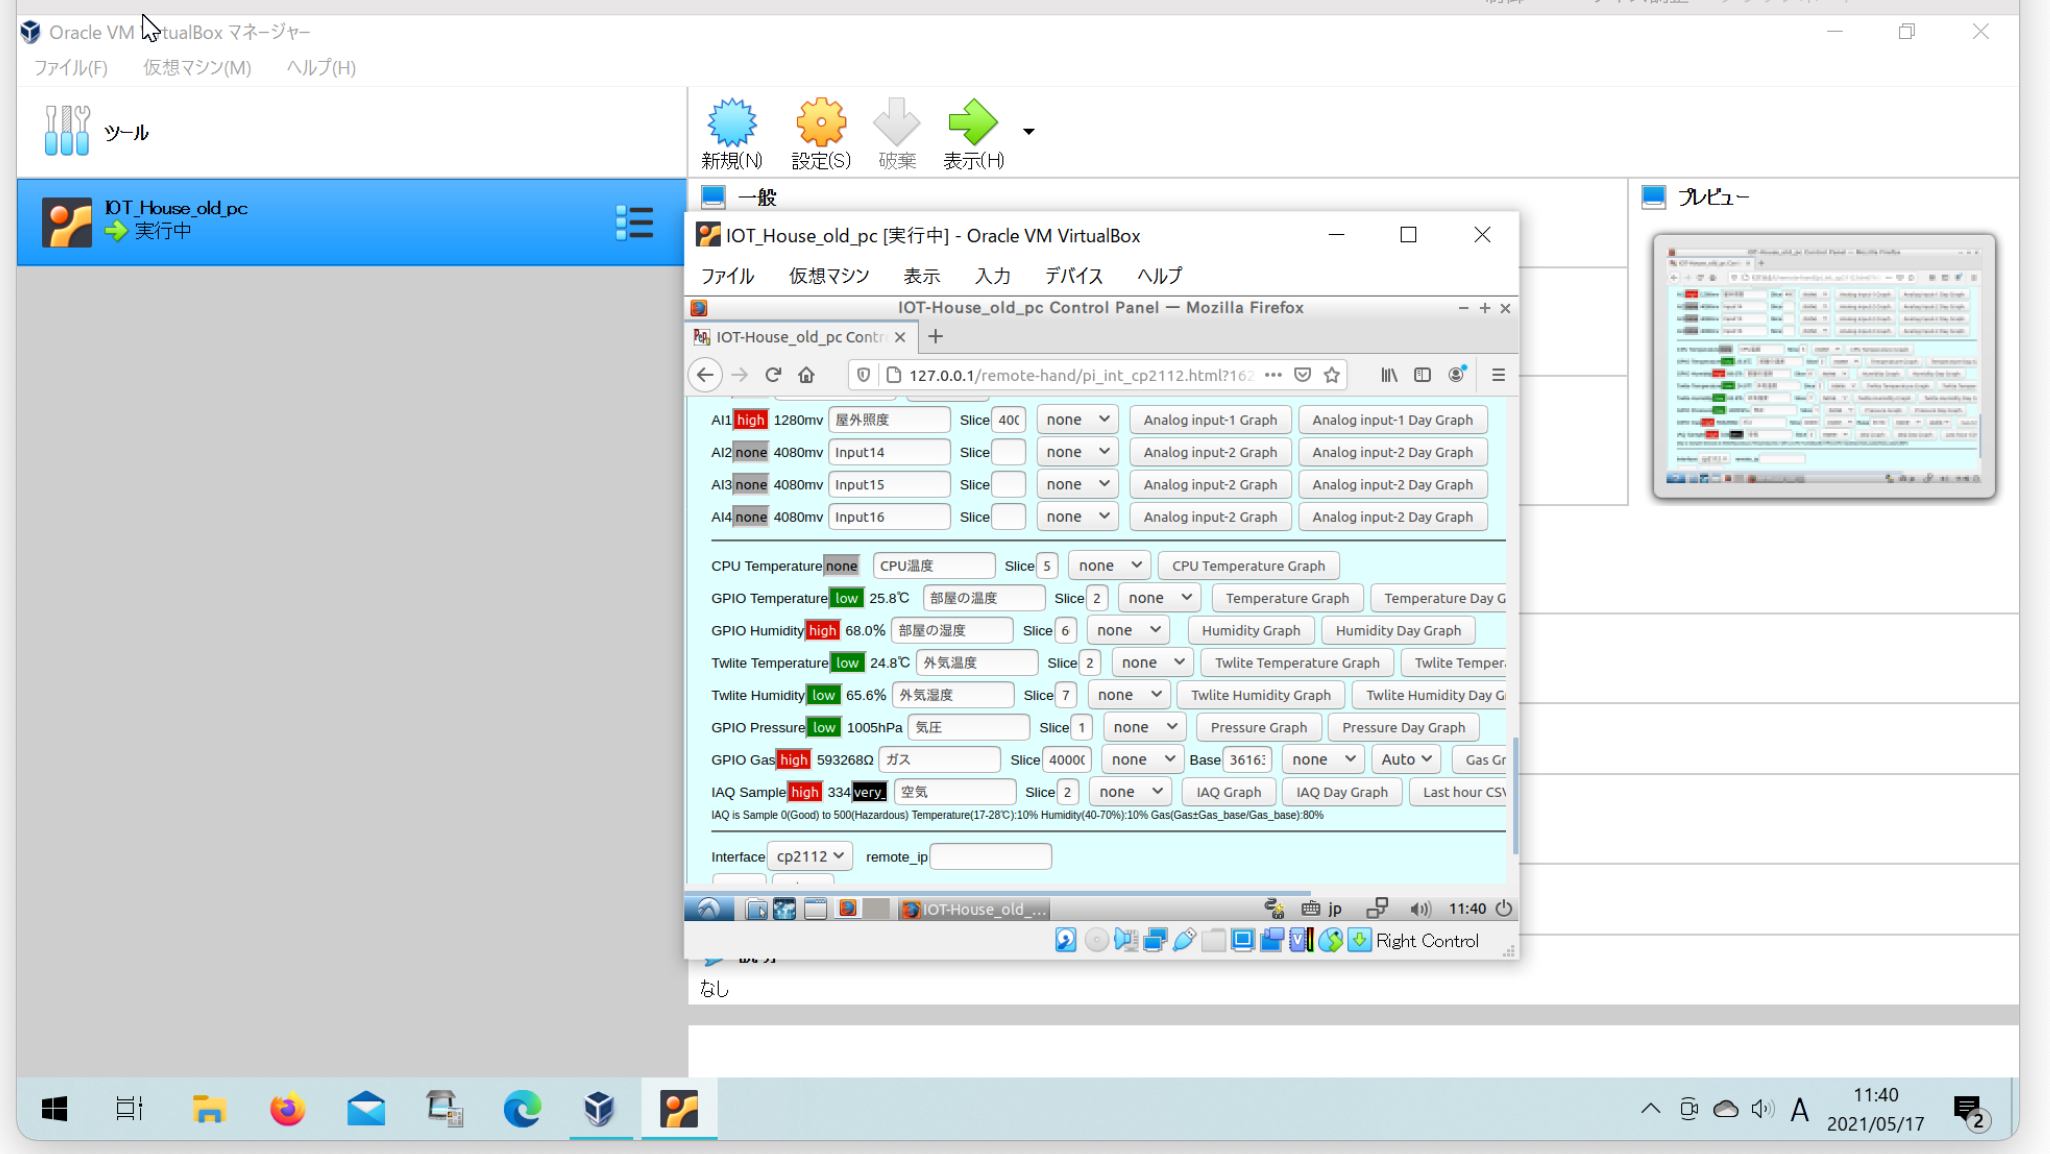Click the Analog input-1 Graph icon
Viewport: 2050px width, 1154px height.
1209,418
